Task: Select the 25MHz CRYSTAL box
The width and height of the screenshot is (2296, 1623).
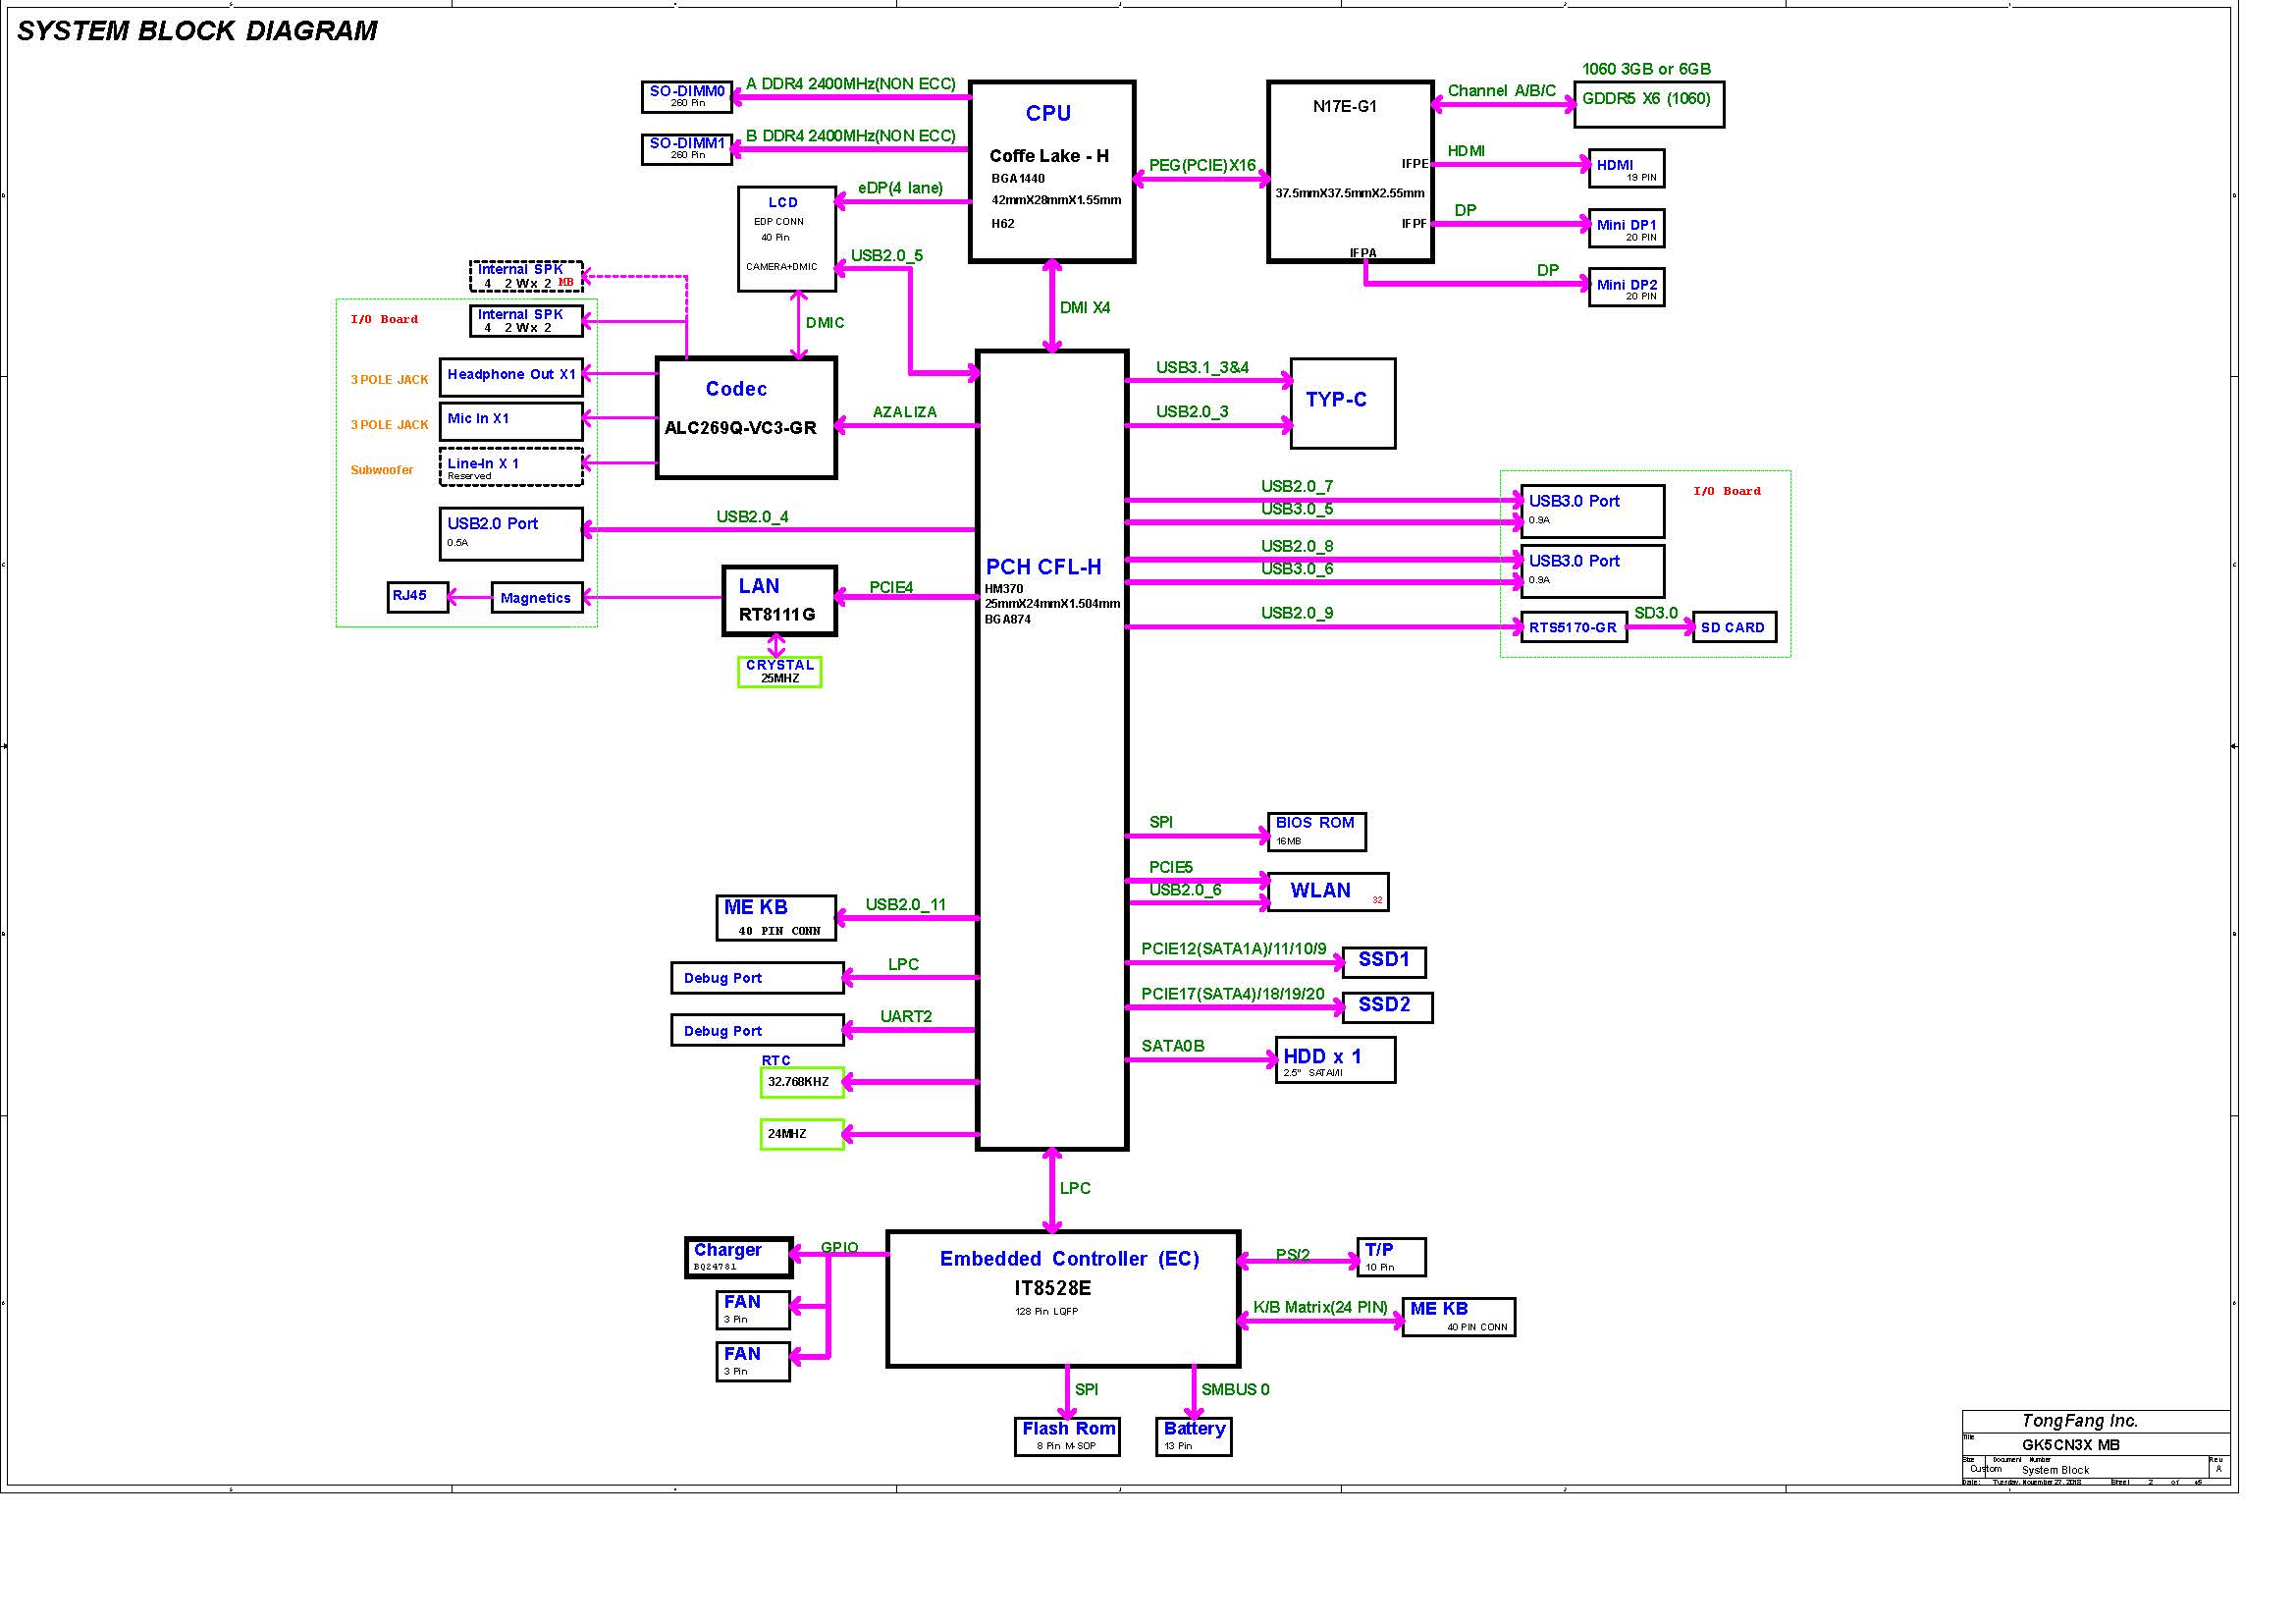Action: coord(779,671)
